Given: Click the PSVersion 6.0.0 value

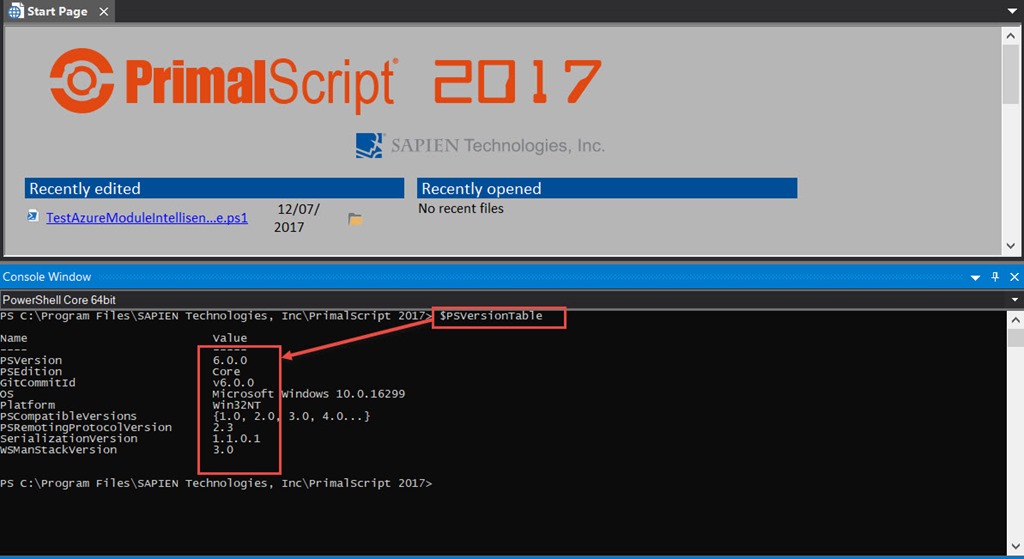Looking at the screenshot, I should 230,360.
